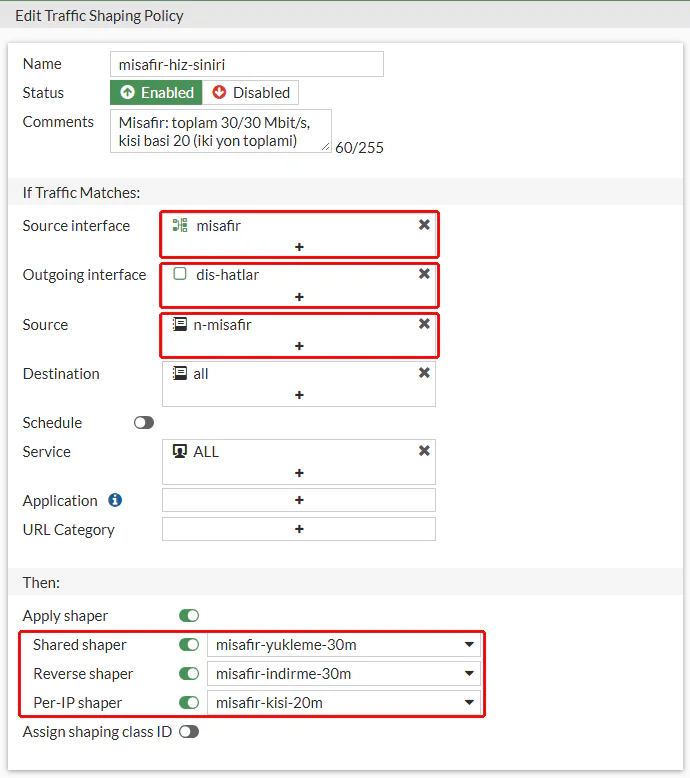Click the Comments text area
Viewport: 690px width, 778px height.
tap(221, 131)
